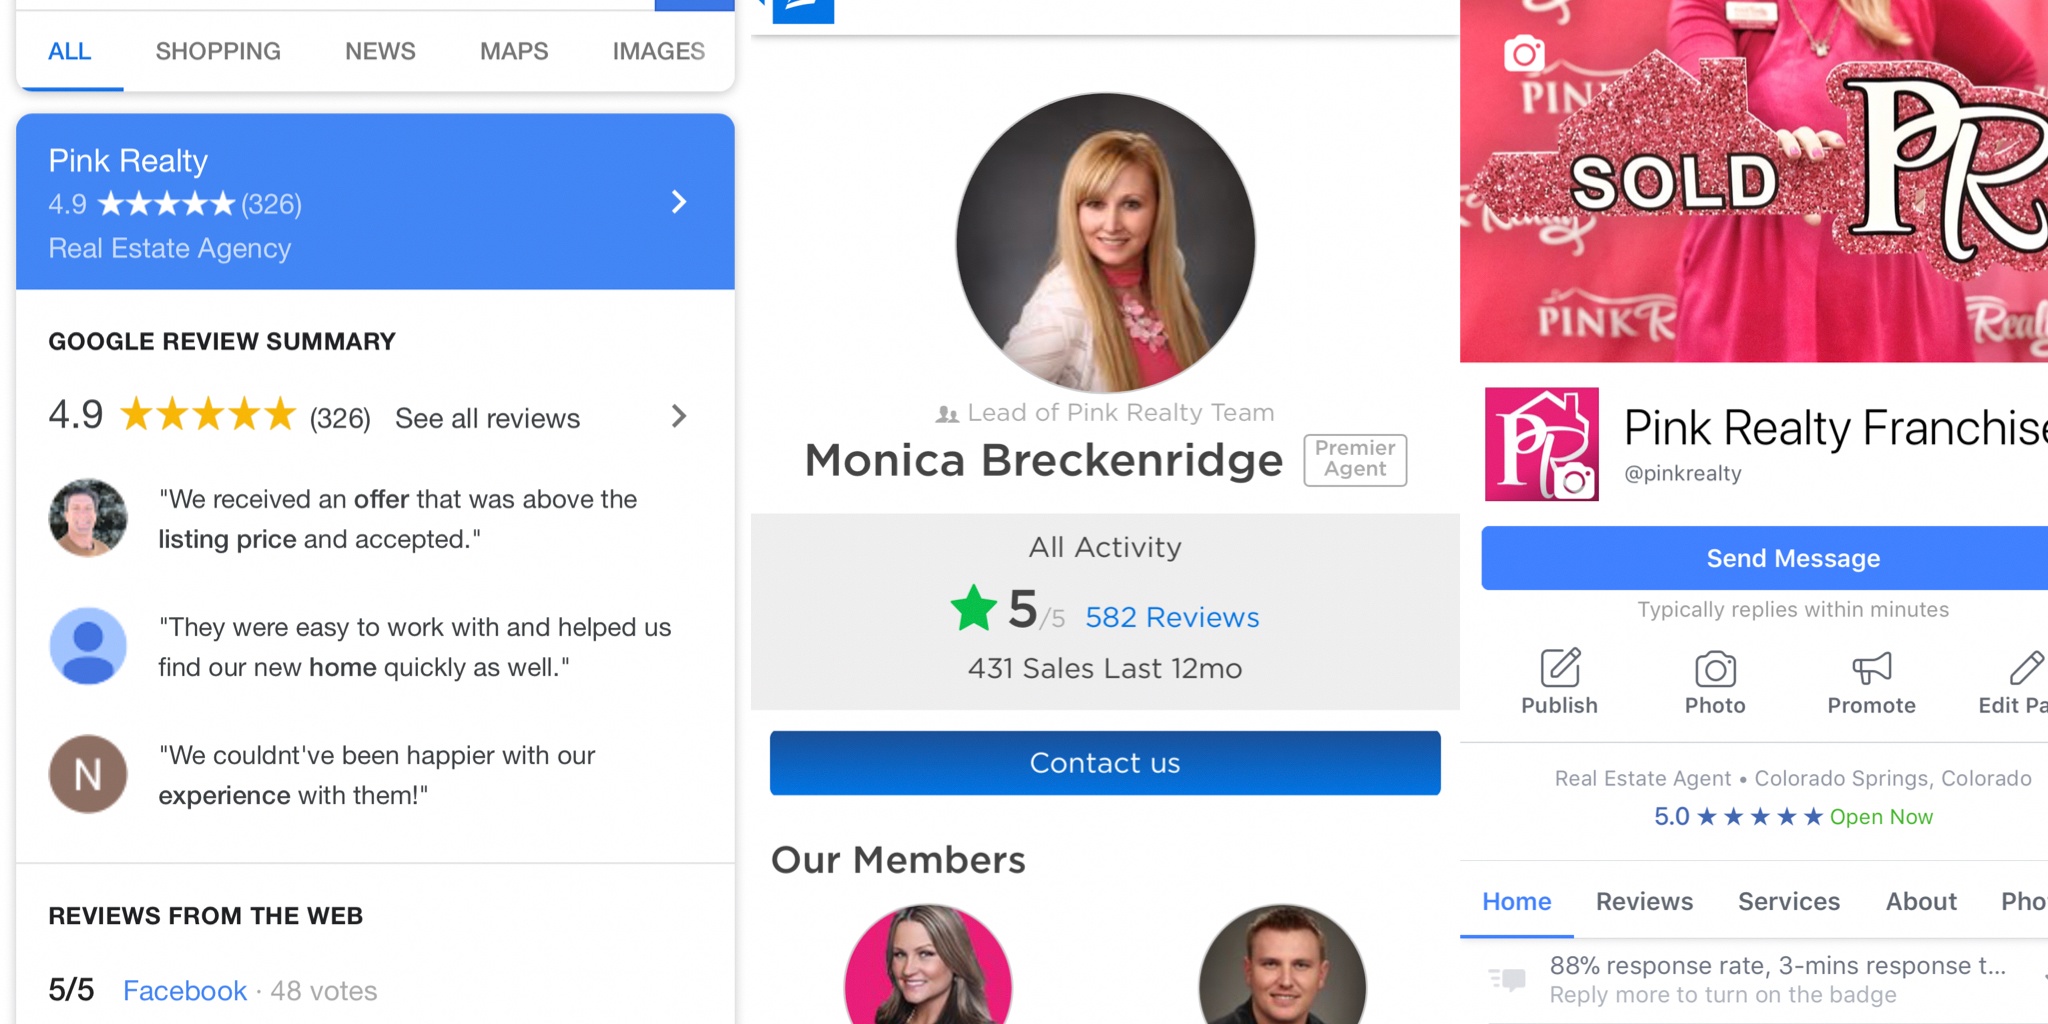The width and height of the screenshot is (2048, 1024).
Task: Tap the first reviewer's avatar photo
Action: (x=88, y=518)
